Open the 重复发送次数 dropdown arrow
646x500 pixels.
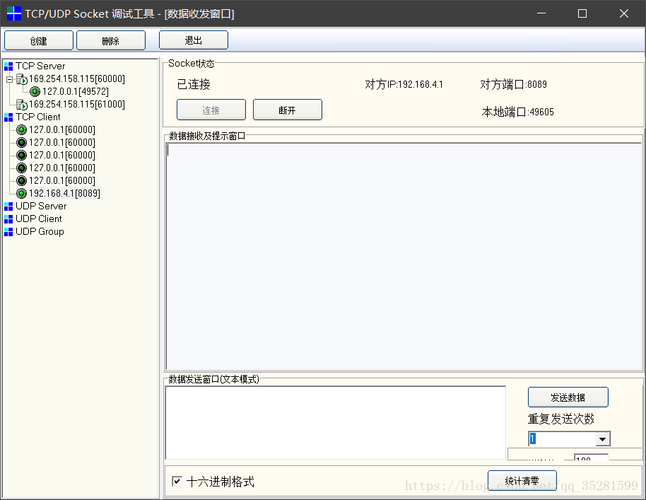[603, 439]
